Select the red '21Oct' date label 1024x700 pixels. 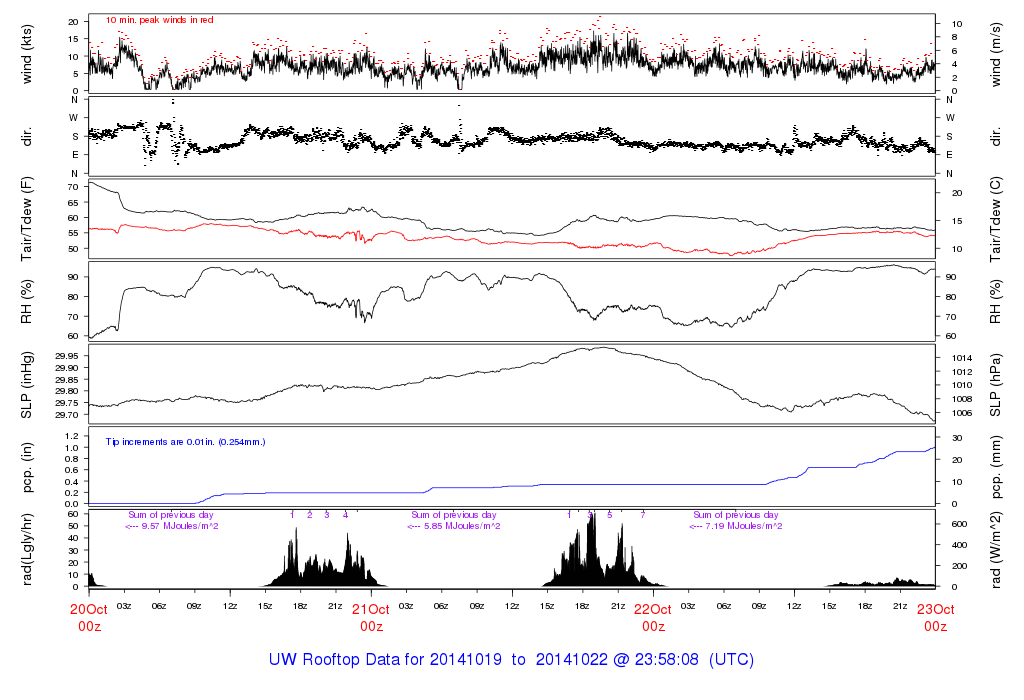pyautogui.click(x=371, y=609)
